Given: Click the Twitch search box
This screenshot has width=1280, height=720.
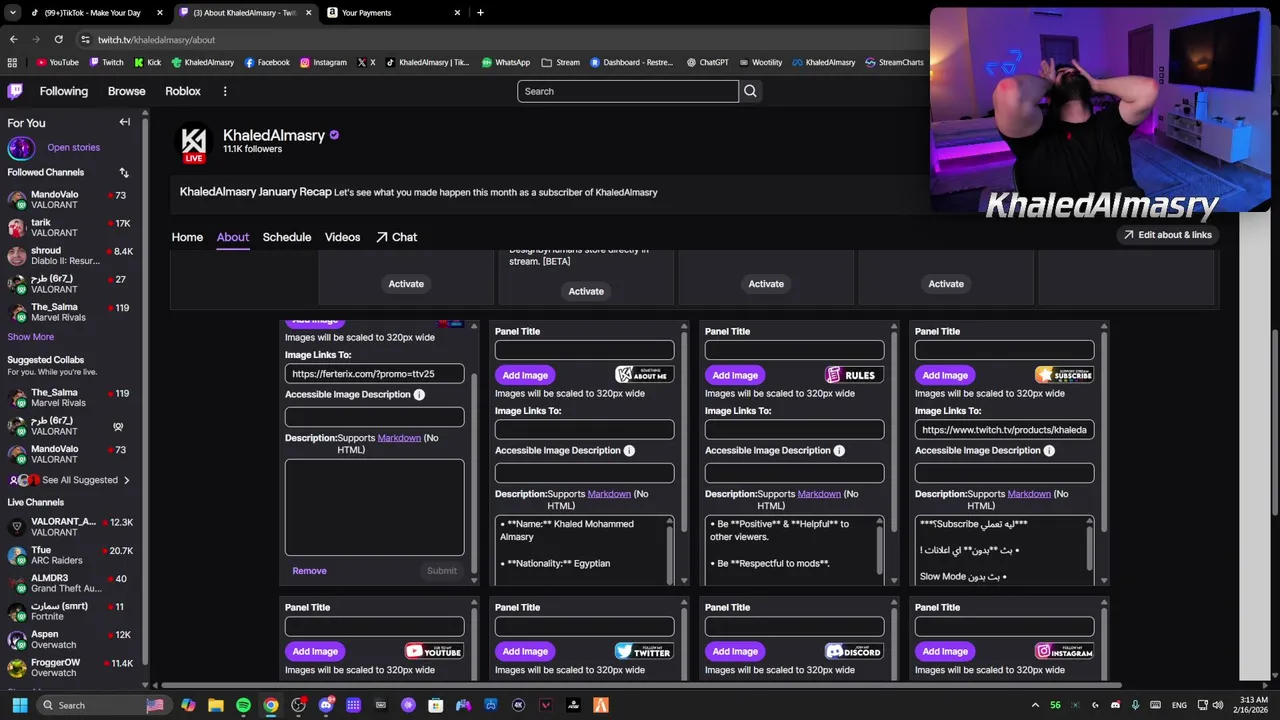Looking at the screenshot, I should point(628,91).
